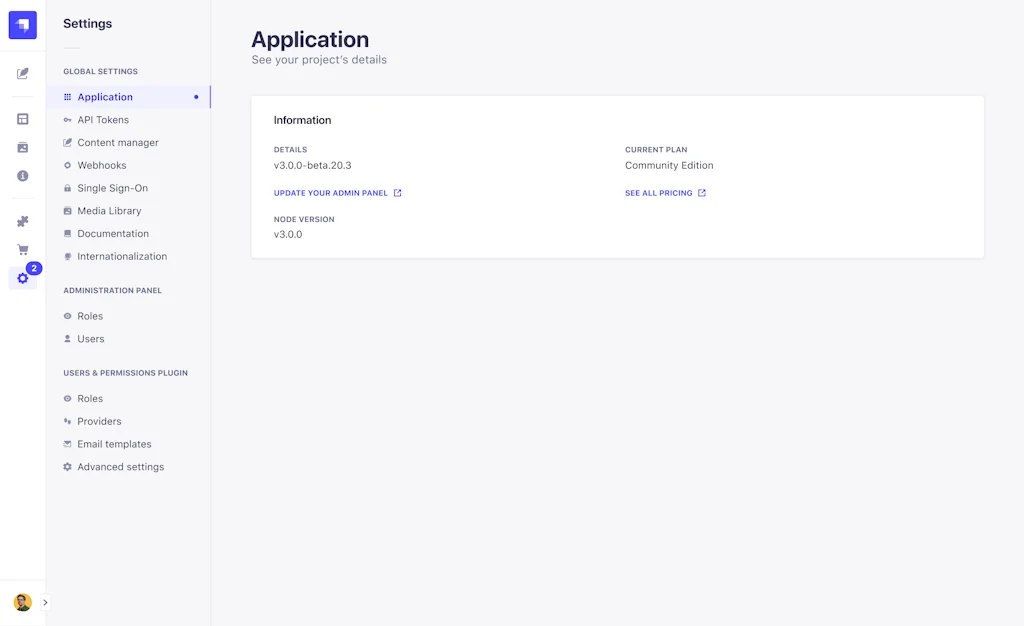The height and width of the screenshot is (626, 1024).
Task: Click the SEE ALL PRICING link
Action: tap(659, 192)
